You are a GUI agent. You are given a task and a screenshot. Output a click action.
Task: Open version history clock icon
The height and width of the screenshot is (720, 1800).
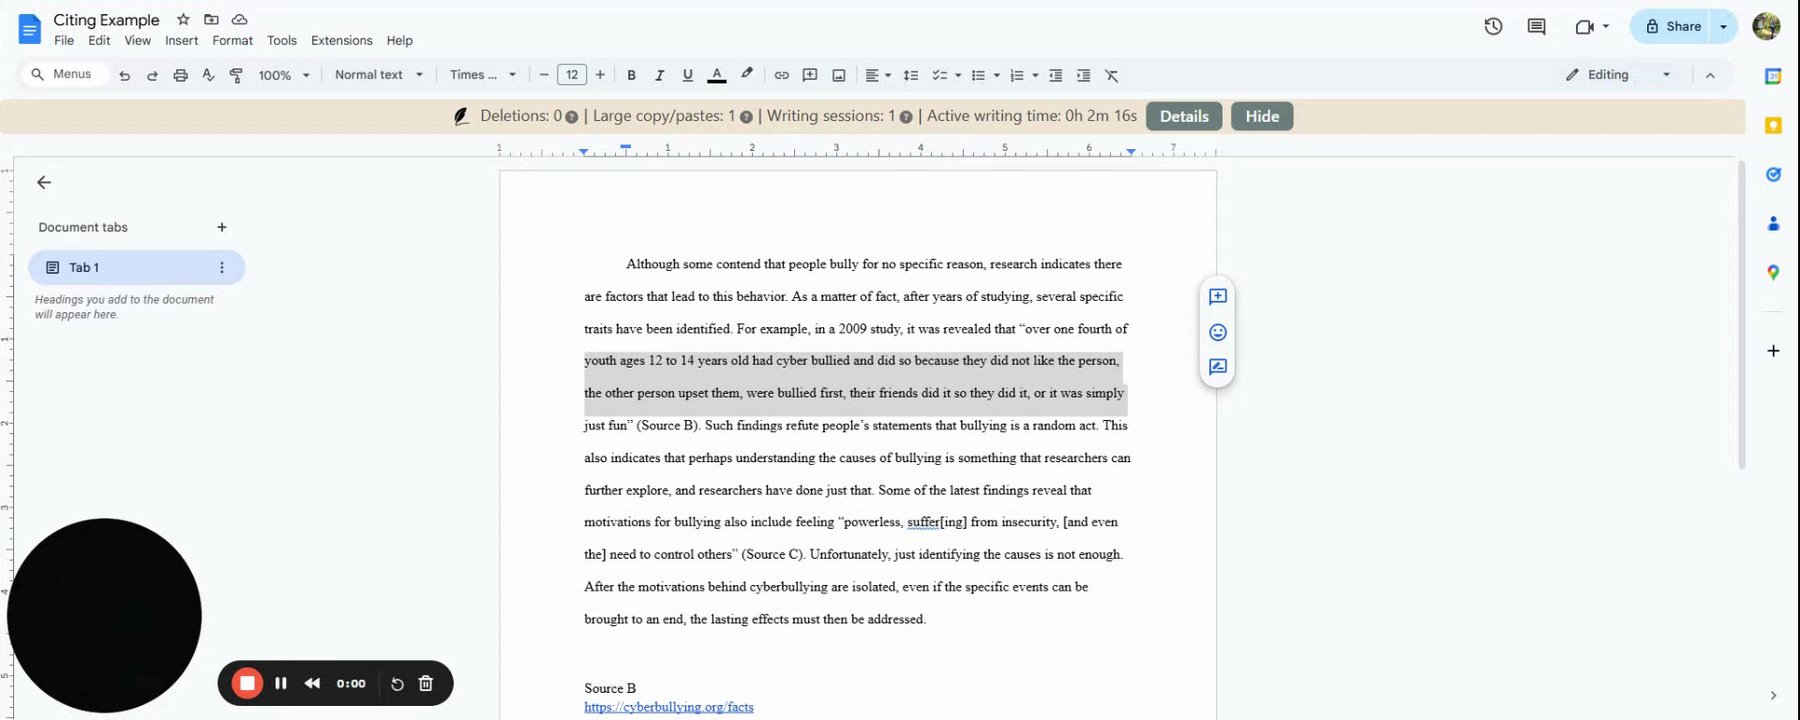[x=1493, y=27]
